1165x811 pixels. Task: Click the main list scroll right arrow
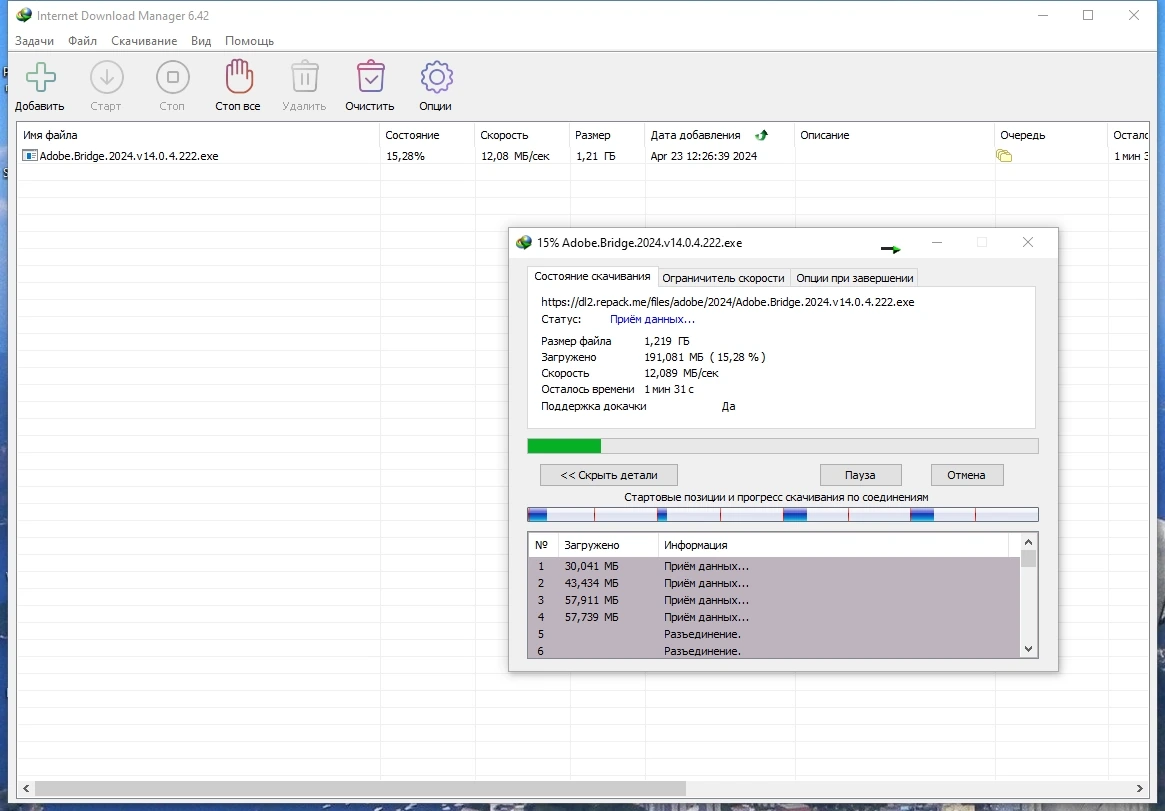(1140, 788)
